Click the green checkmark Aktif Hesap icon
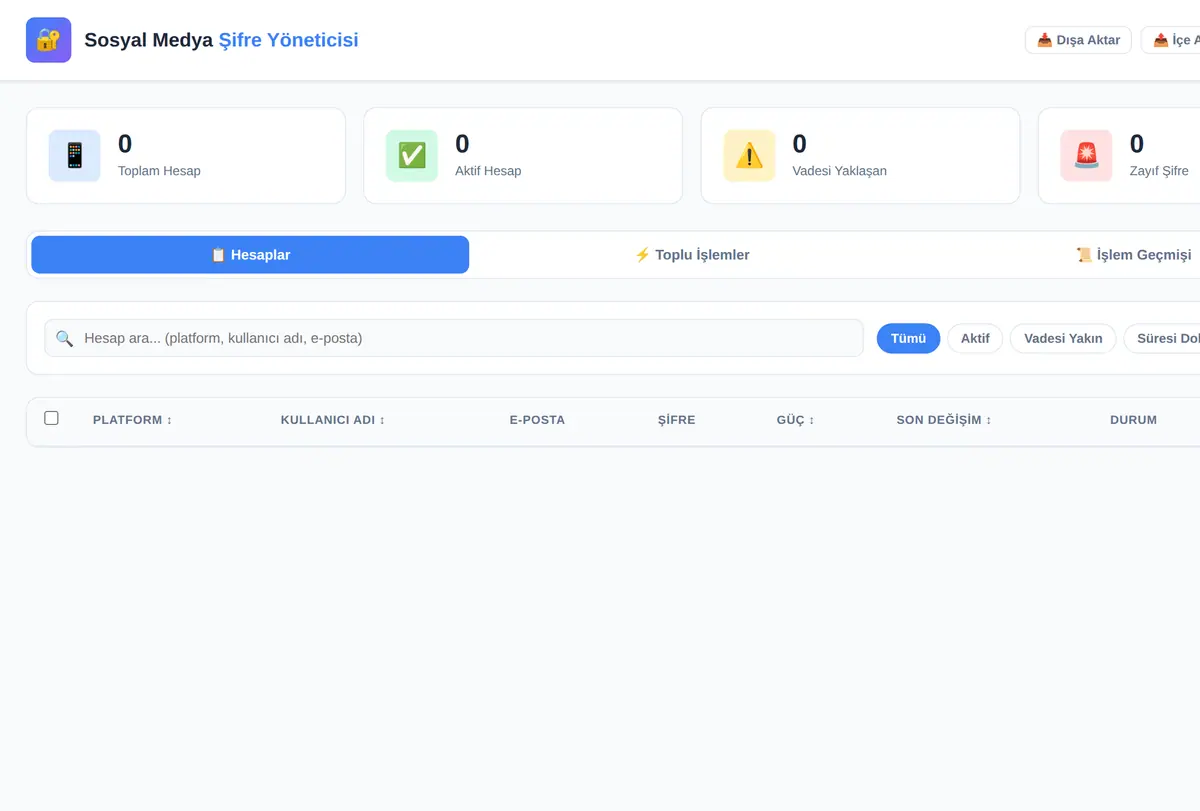Screen dimensions: 1200x811 412,156
